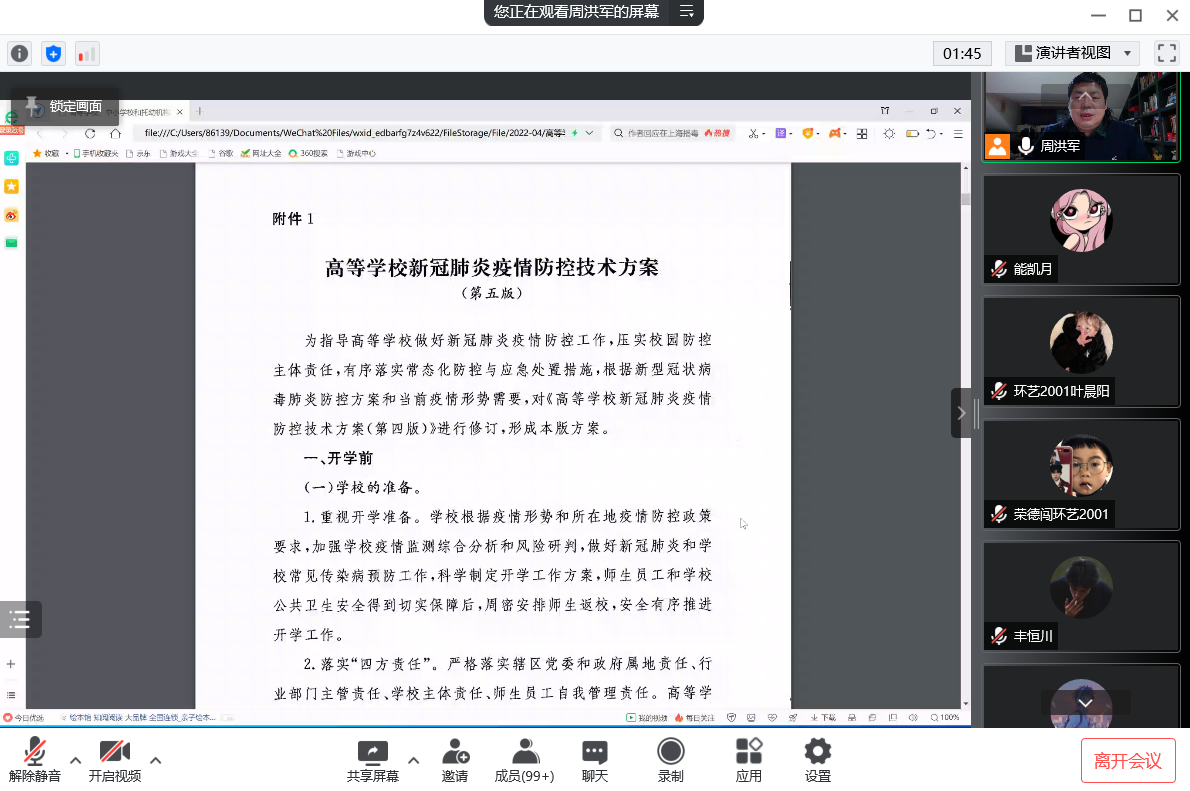The height and width of the screenshot is (791, 1190).
Task: Click the Share Screen button
Action: [372, 760]
